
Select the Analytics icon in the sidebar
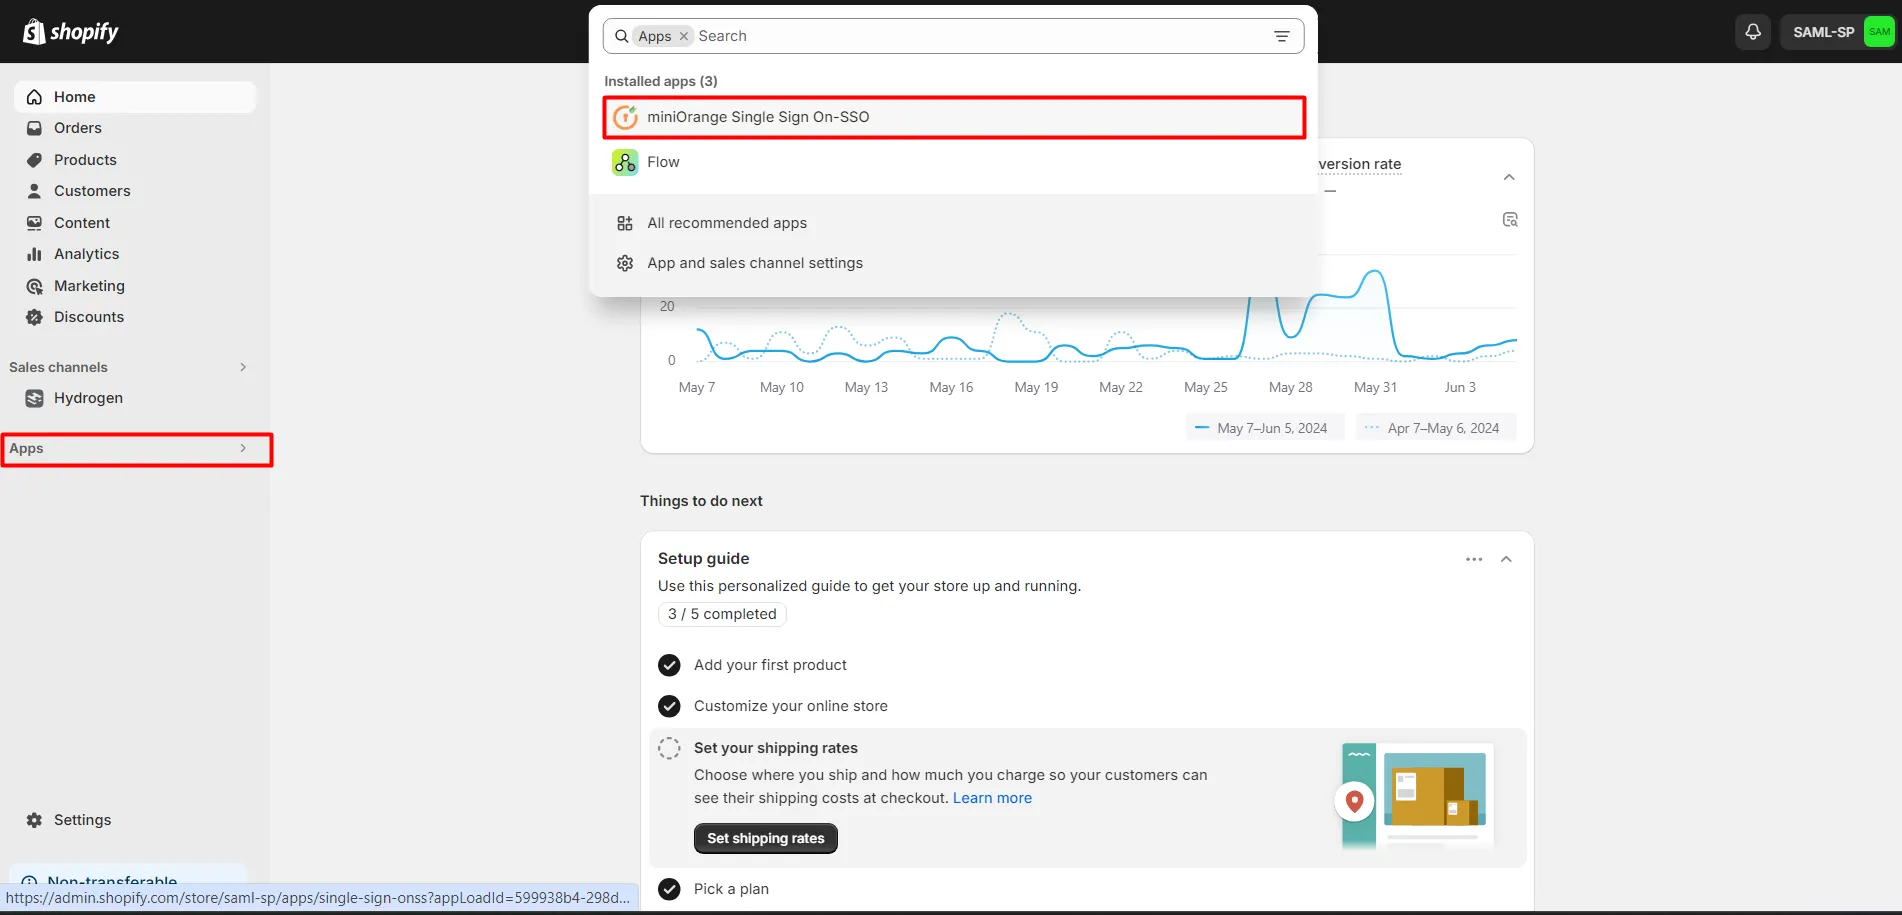click(34, 253)
